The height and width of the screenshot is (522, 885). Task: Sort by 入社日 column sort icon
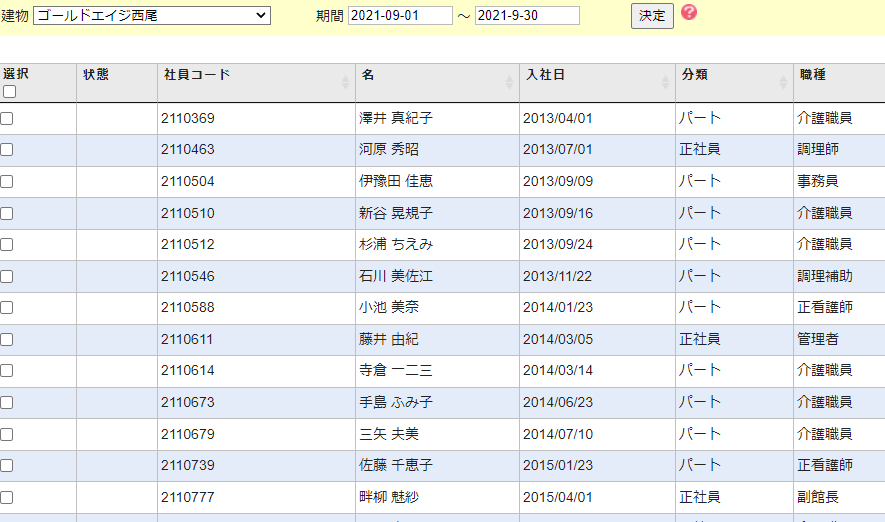(x=665, y=82)
